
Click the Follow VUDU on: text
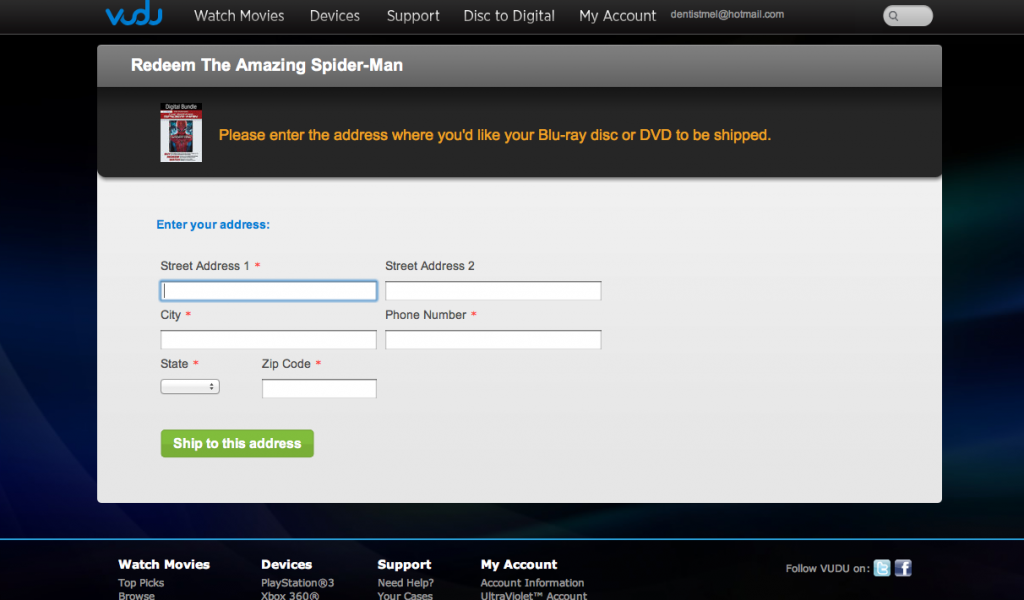coord(827,569)
